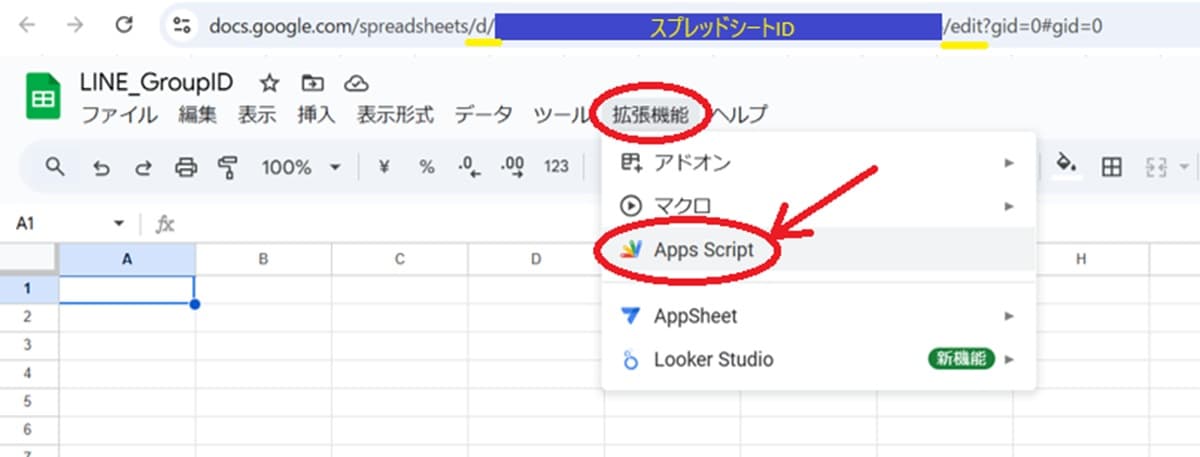The image size is (1200, 457).
Task: Open the 拡張機能 menu
Action: [650, 114]
